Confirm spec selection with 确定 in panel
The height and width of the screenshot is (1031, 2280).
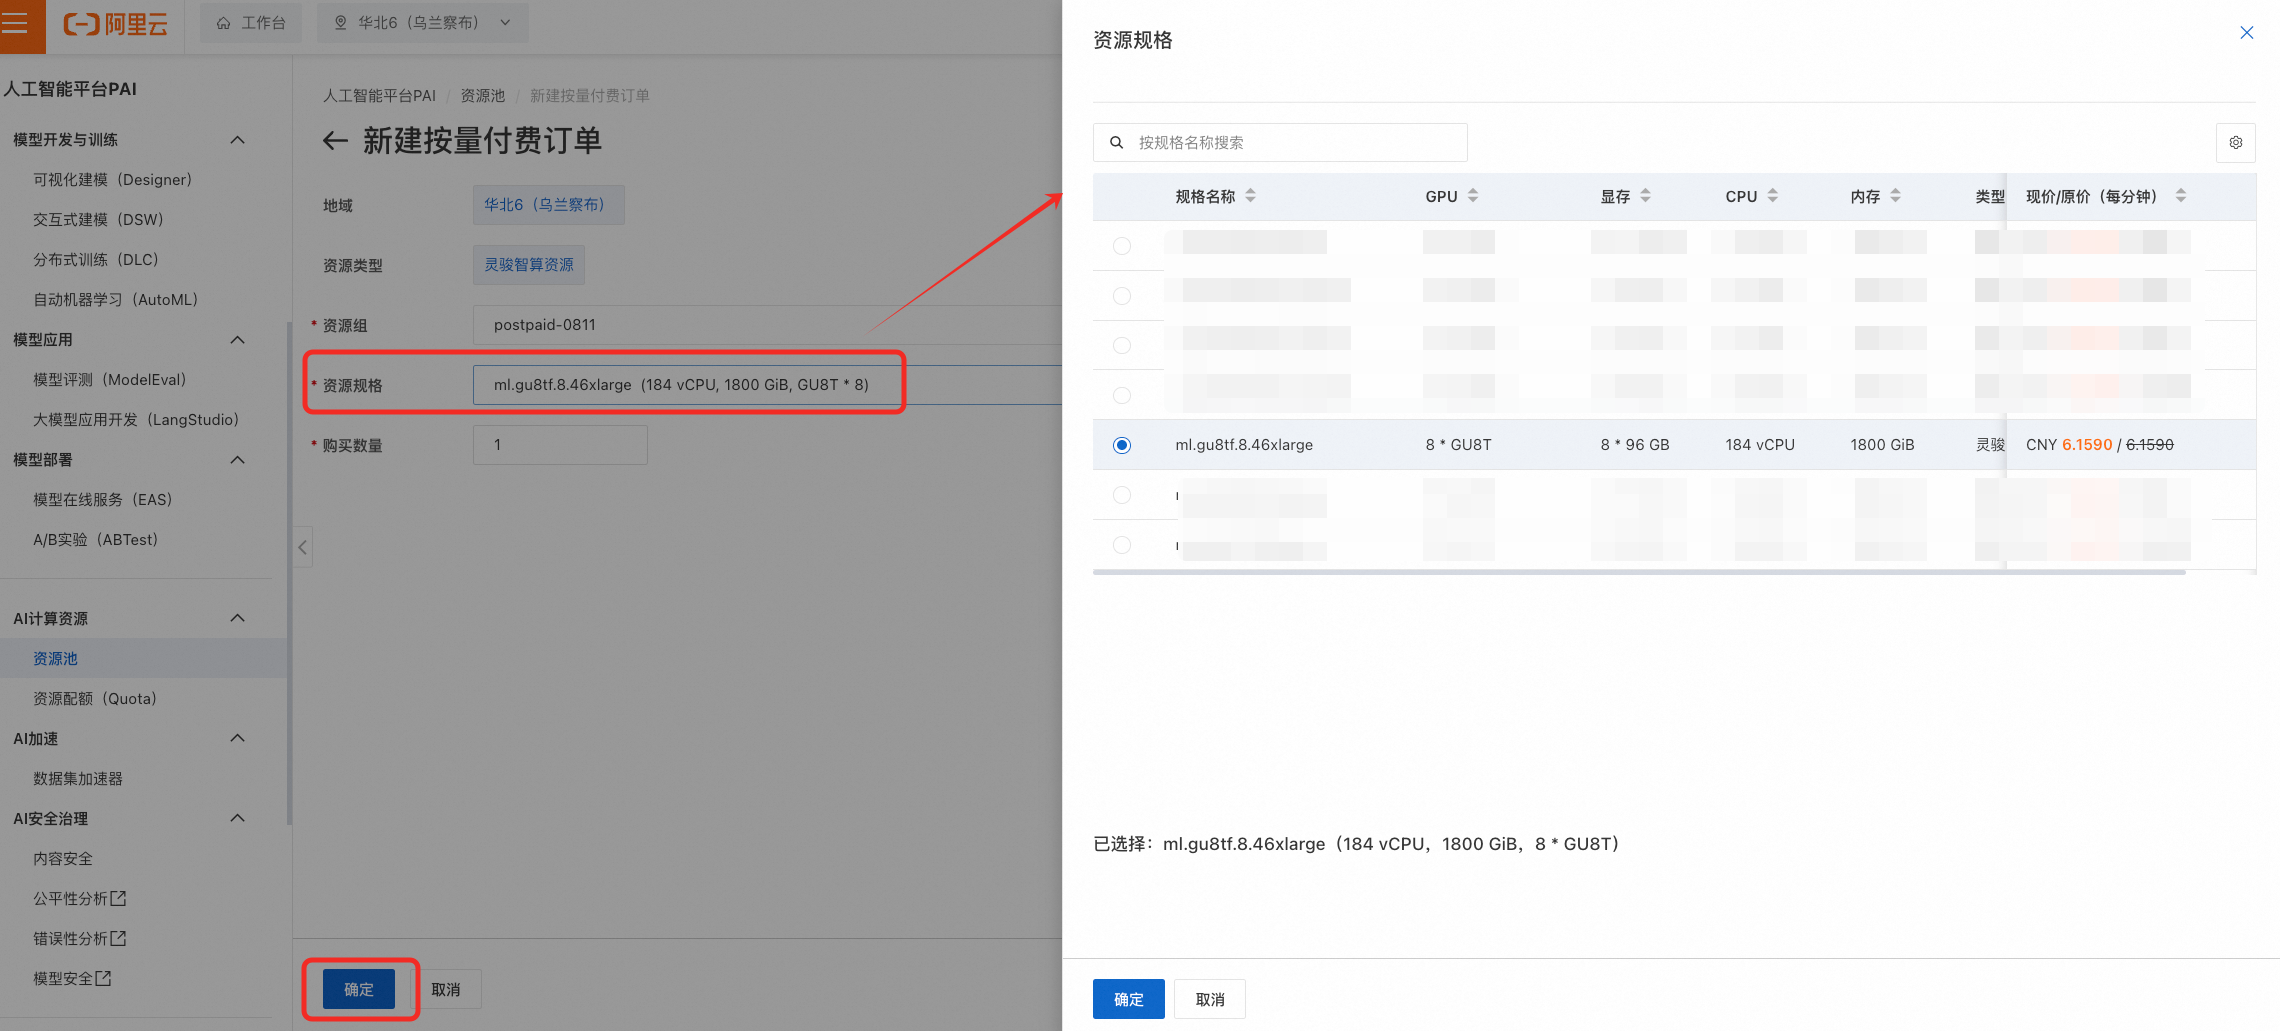tap(1129, 999)
